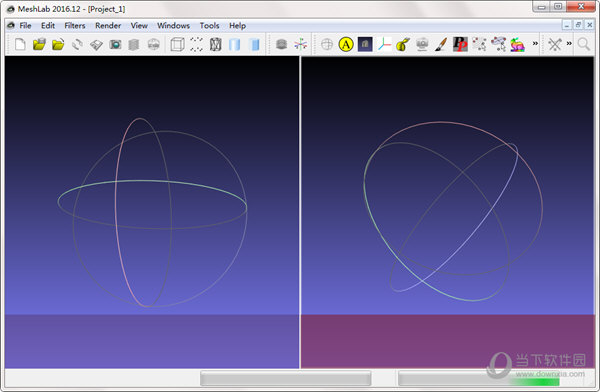600x392 pixels.
Task: Click the Manipulators axes tool icon
Action: [384, 44]
